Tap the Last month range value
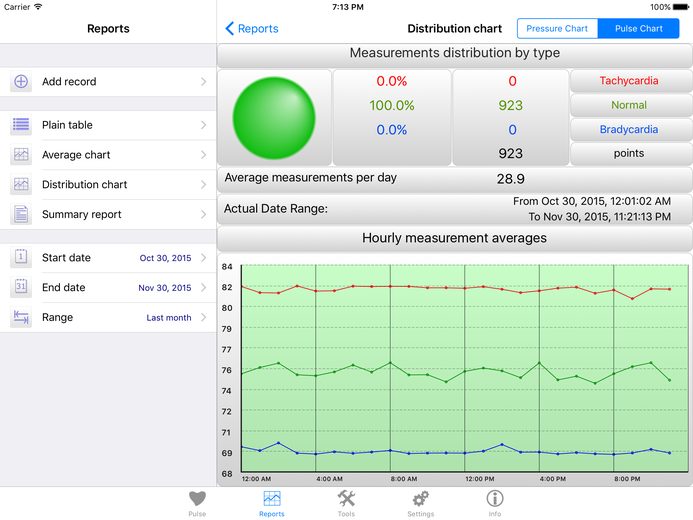Screen dimensions: 693x520 click(169, 318)
